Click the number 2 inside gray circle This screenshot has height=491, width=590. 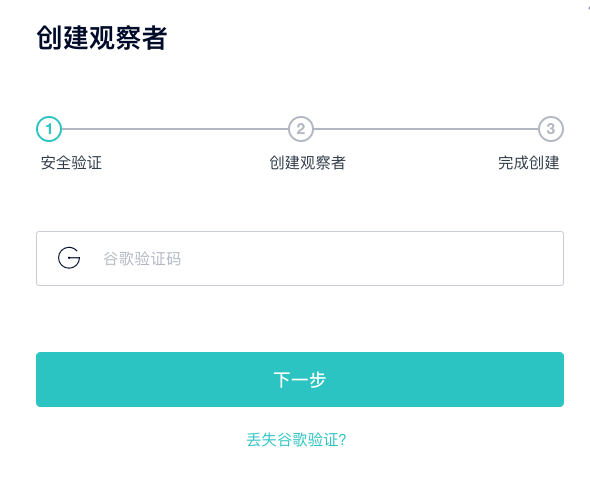[301, 129]
